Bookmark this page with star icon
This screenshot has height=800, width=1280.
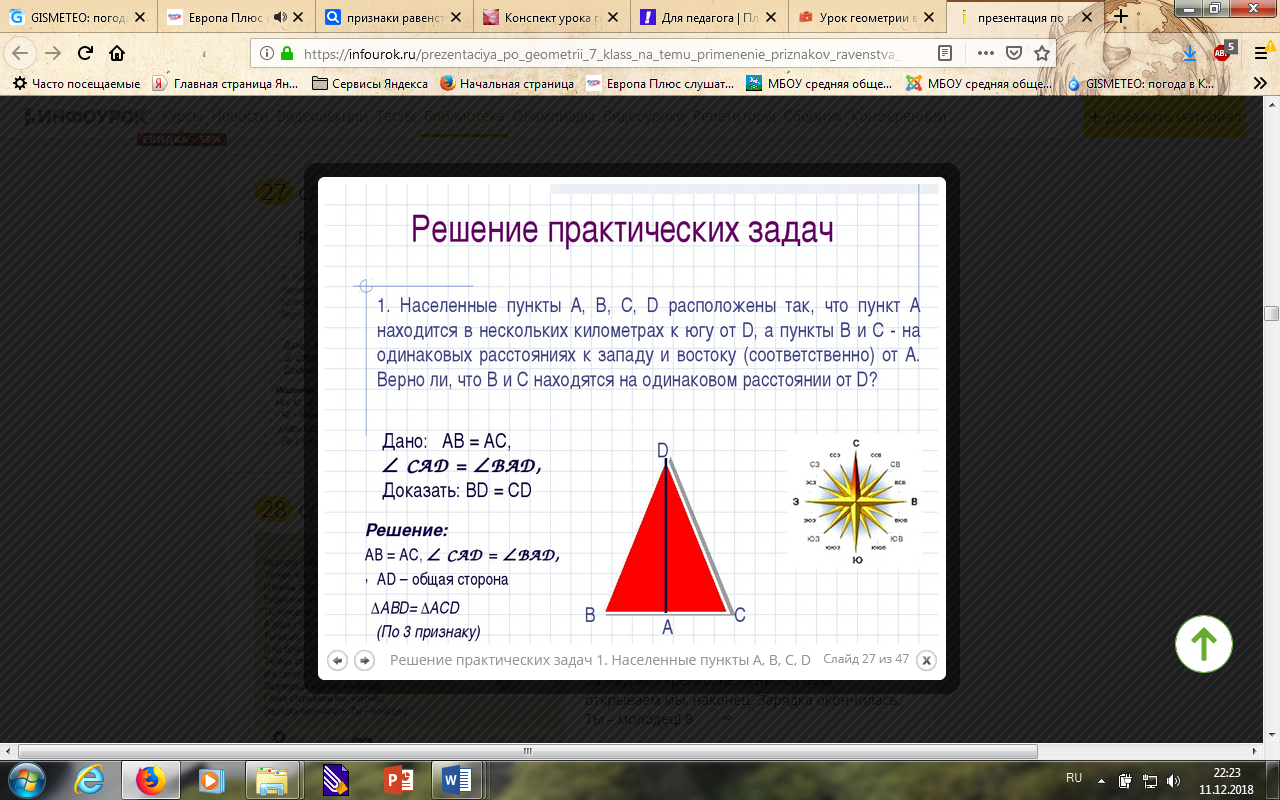click(1042, 53)
